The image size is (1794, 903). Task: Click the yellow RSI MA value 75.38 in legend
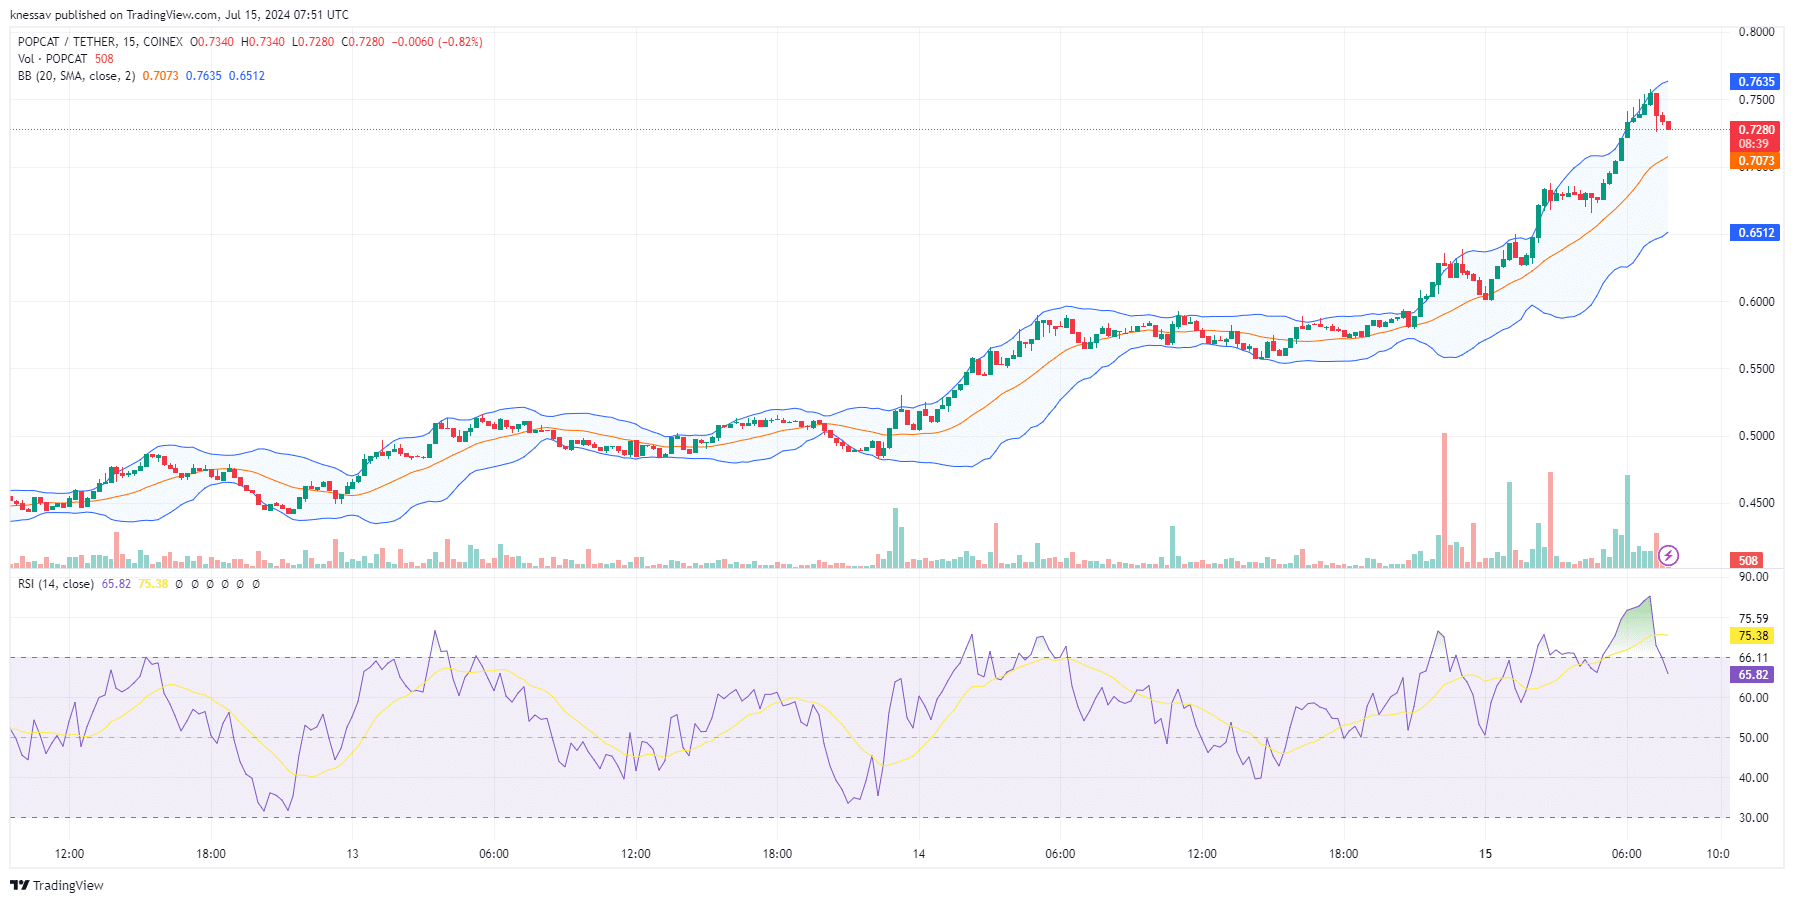pyautogui.click(x=153, y=584)
